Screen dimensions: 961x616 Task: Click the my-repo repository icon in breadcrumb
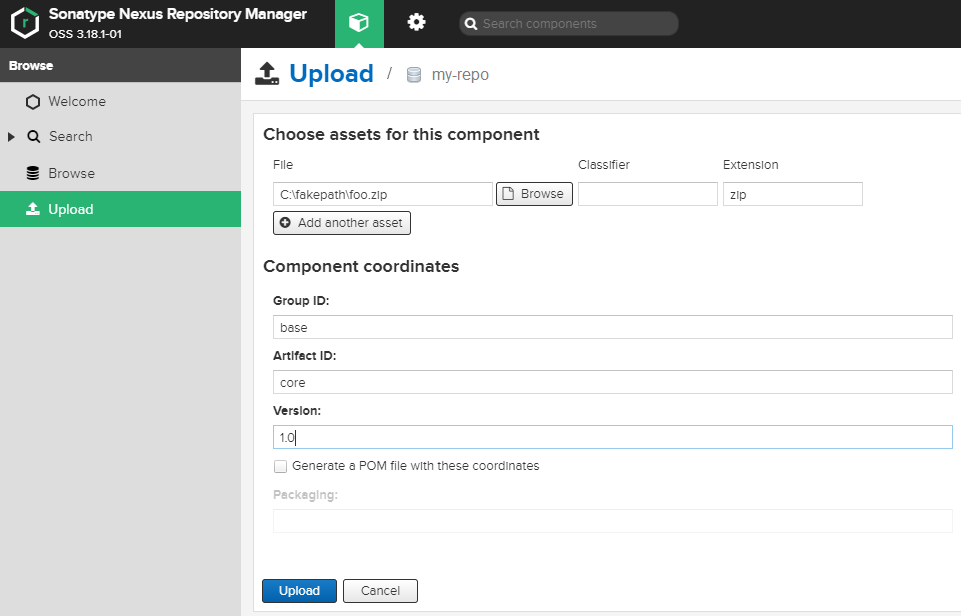click(414, 74)
